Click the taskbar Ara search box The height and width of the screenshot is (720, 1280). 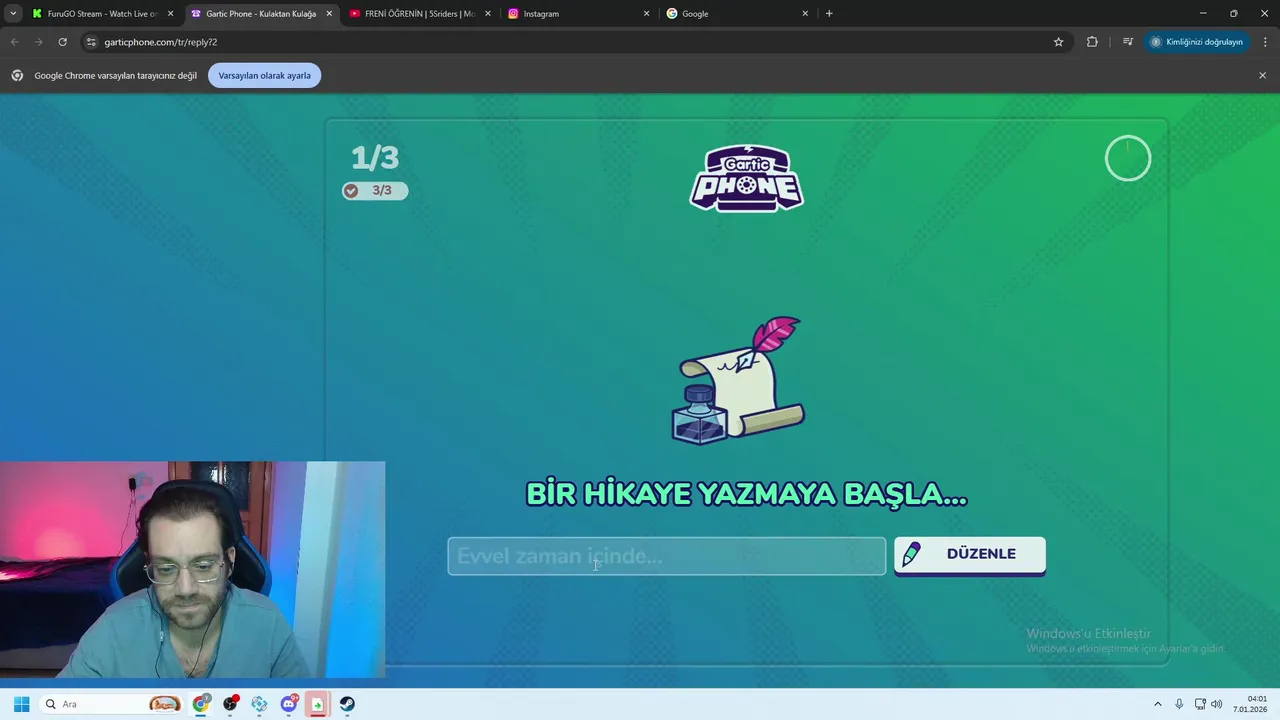[x=112, y=704]
